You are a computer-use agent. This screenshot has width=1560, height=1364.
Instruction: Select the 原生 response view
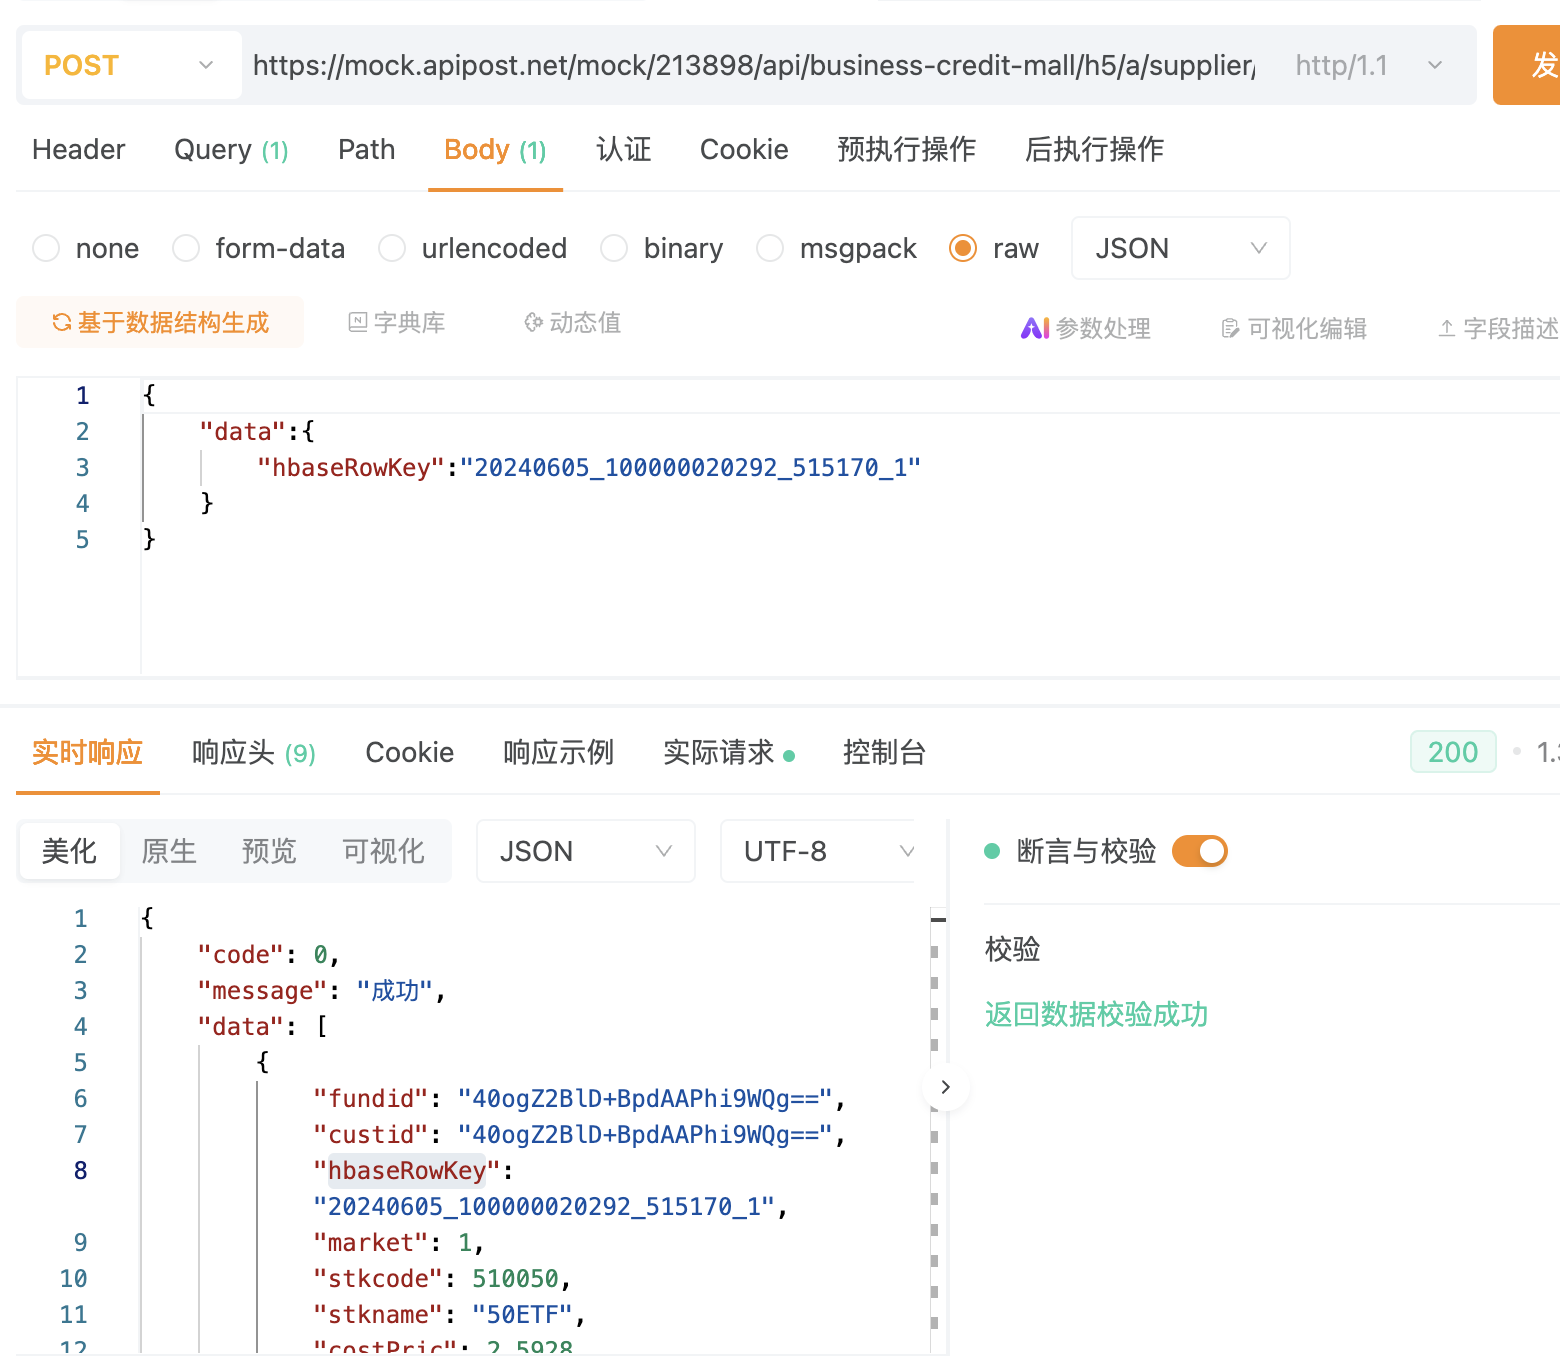coord(169,851)
